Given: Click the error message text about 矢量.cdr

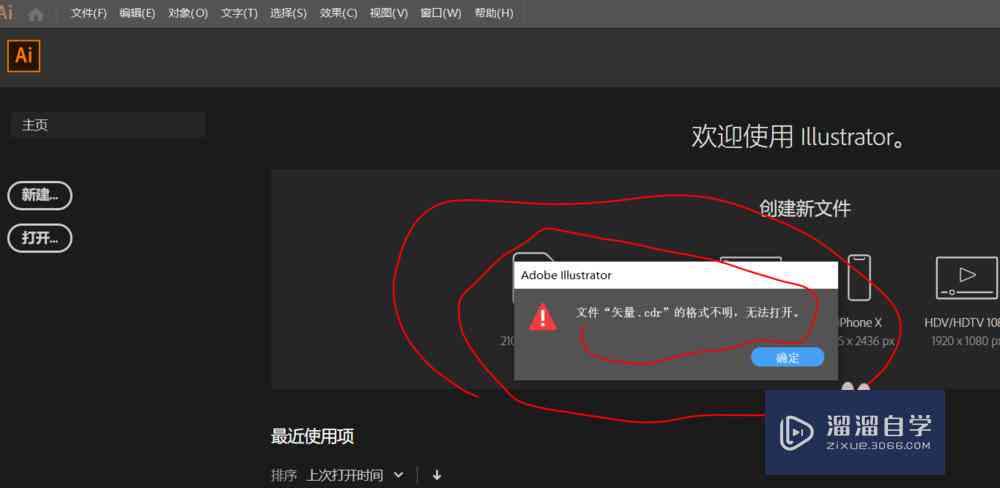Looking at the screenshot, I should [688, 313].
